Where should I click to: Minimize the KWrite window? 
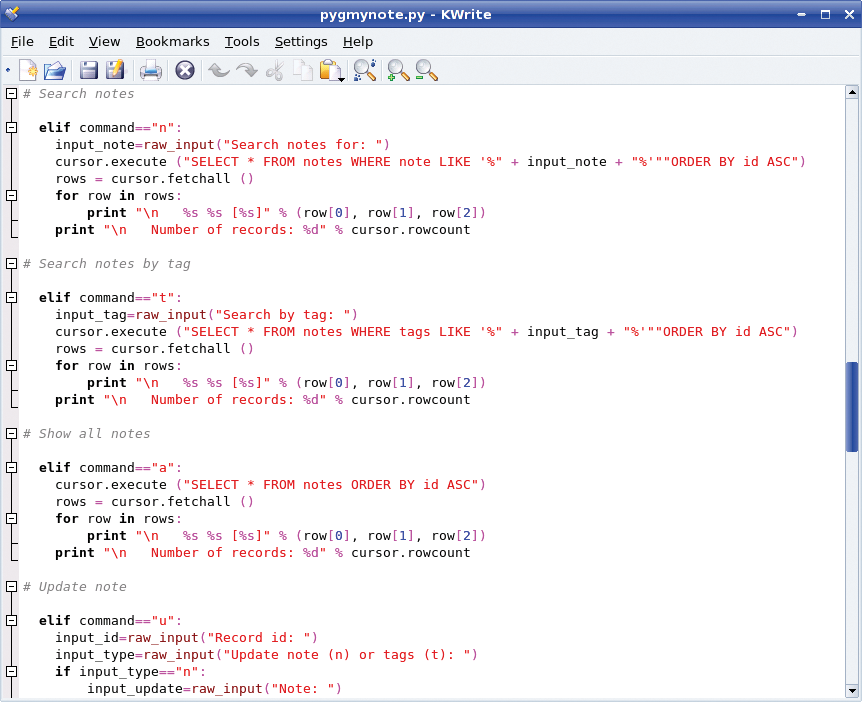[x=802, y=14]
